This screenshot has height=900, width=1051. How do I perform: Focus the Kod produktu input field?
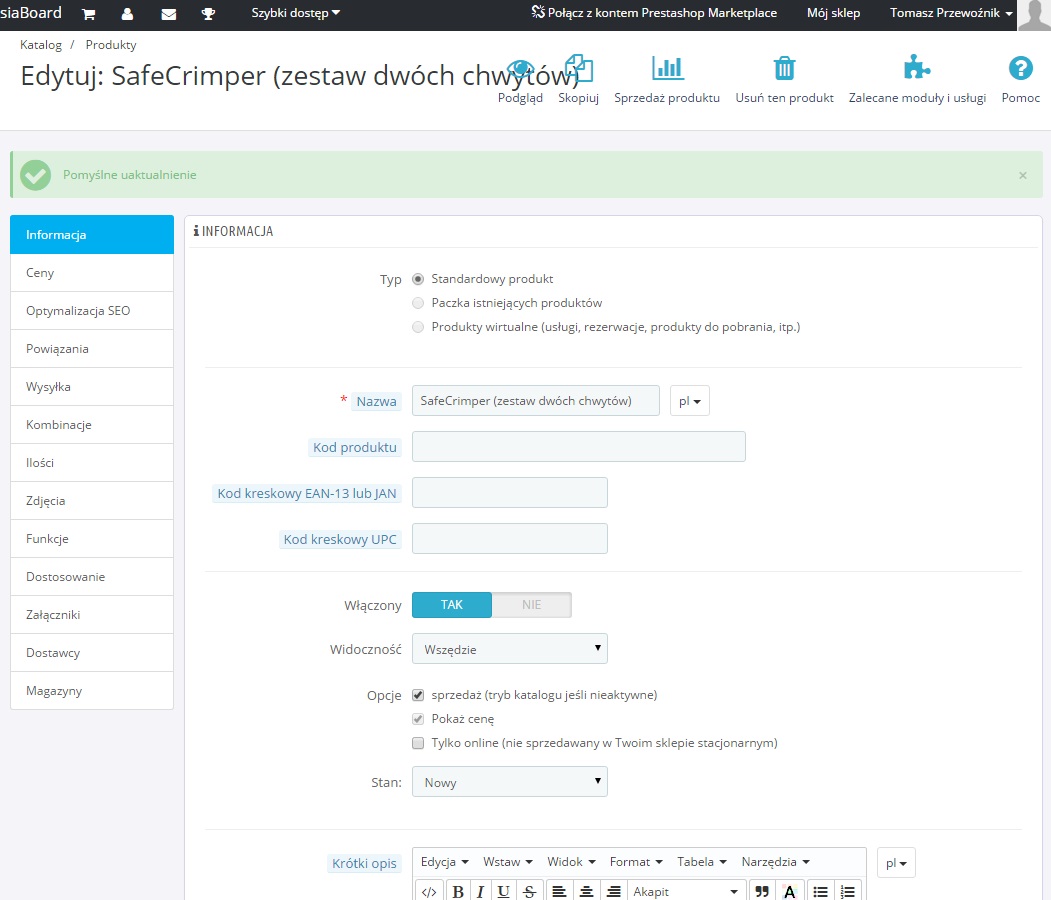(x=578, y=446)
